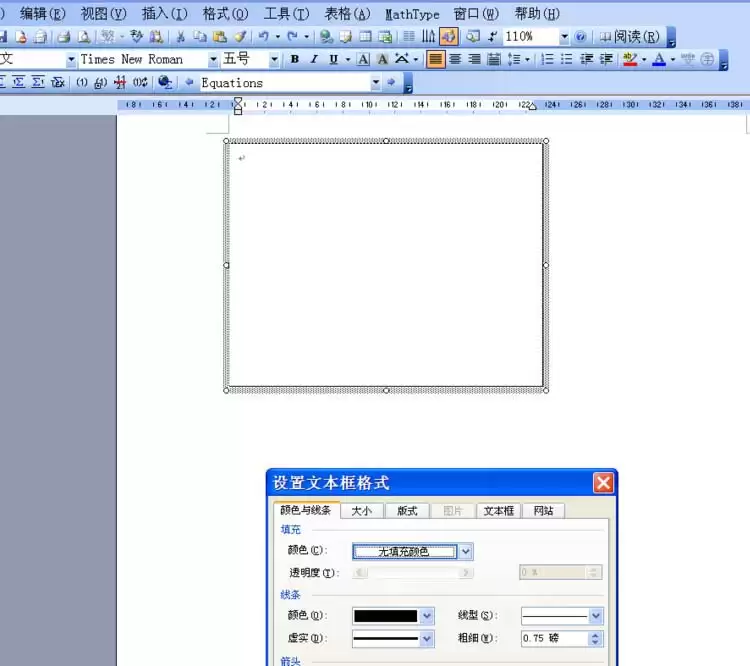The image size is (750, 666).
Task: Open the 110% zoom level dropdown
Action: tap(564, 36)
